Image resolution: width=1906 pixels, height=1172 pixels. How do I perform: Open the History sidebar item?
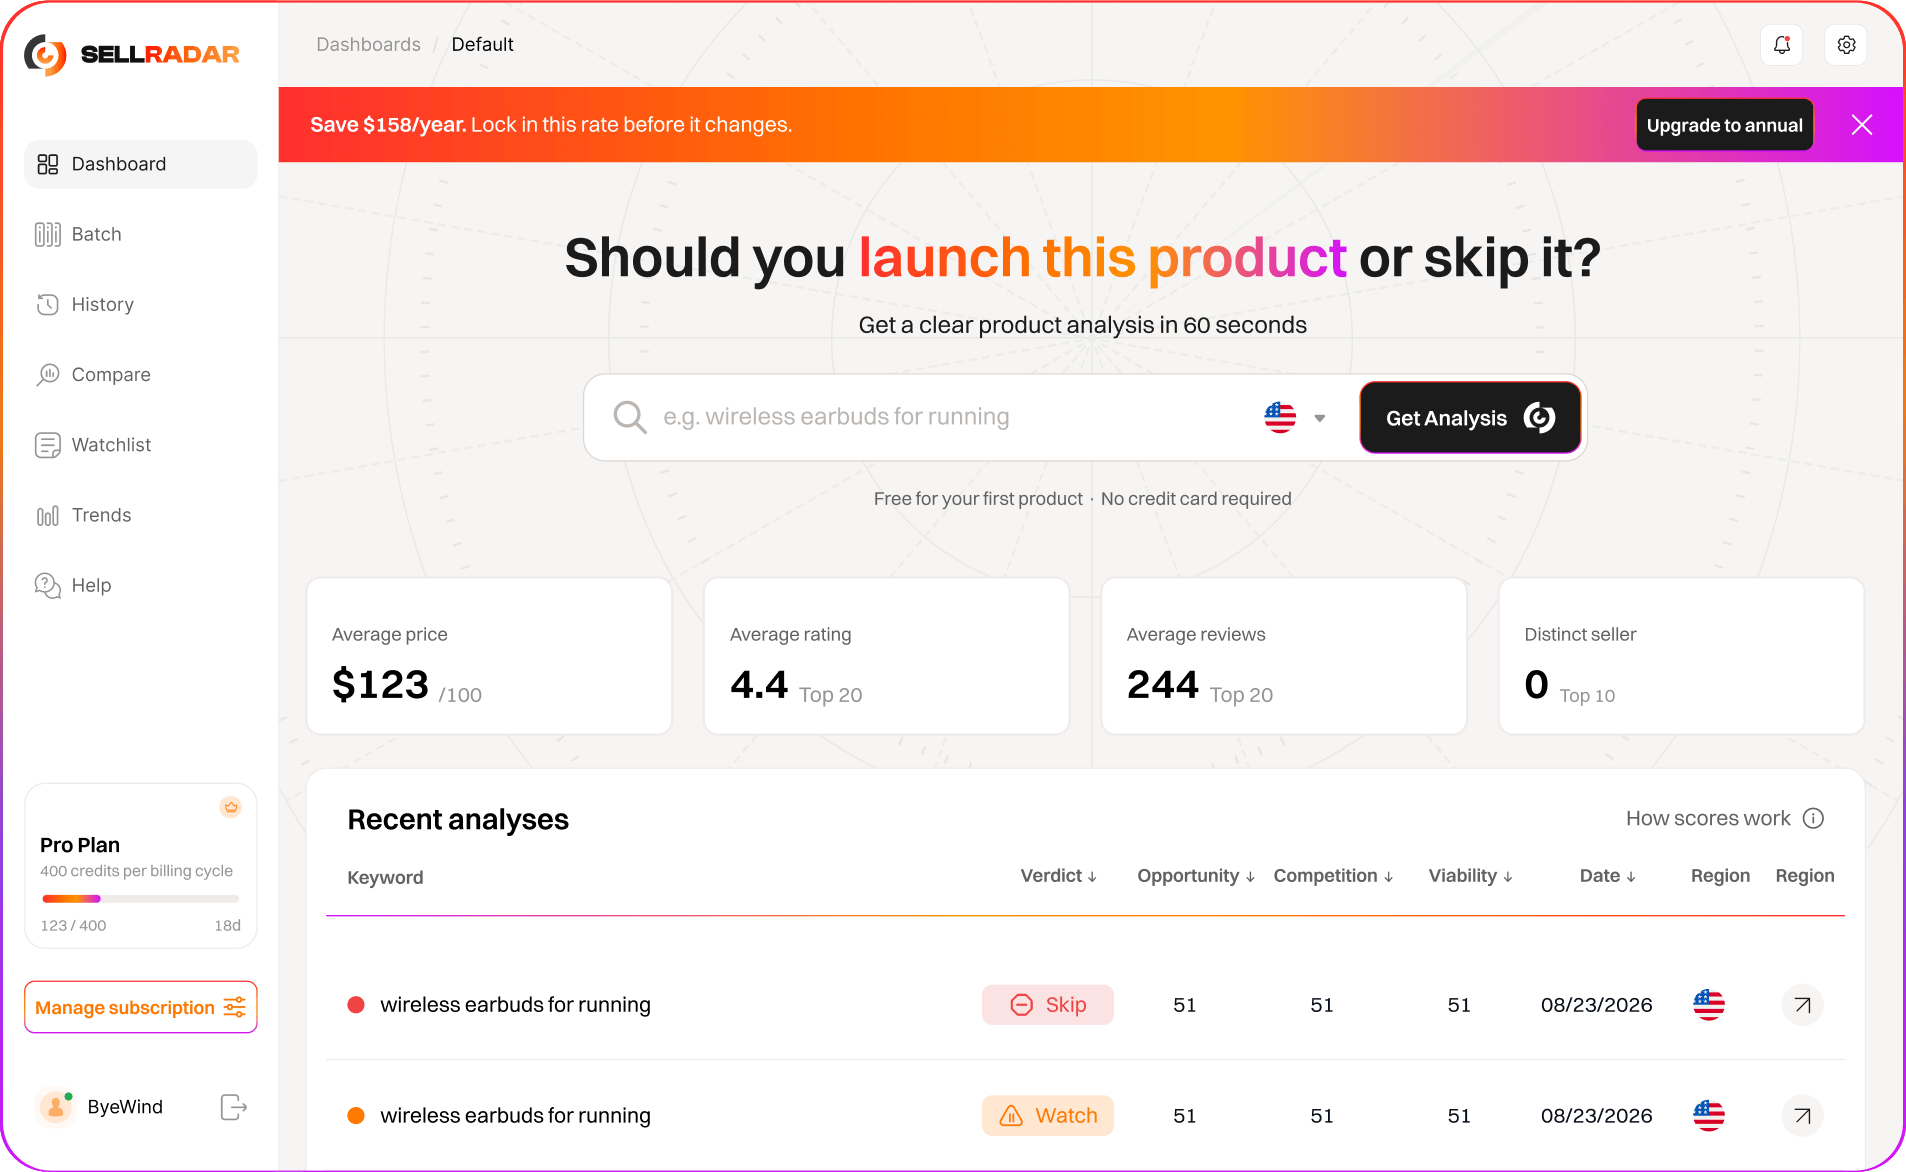click(140, 304)
